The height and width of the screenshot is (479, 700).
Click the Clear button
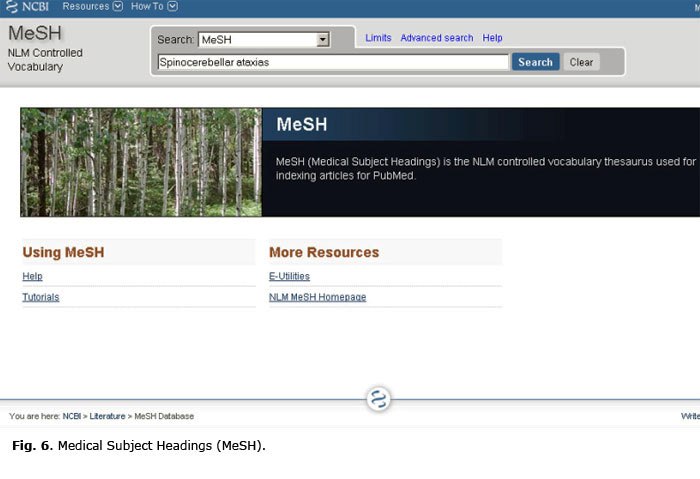click(x=581, y=62)
